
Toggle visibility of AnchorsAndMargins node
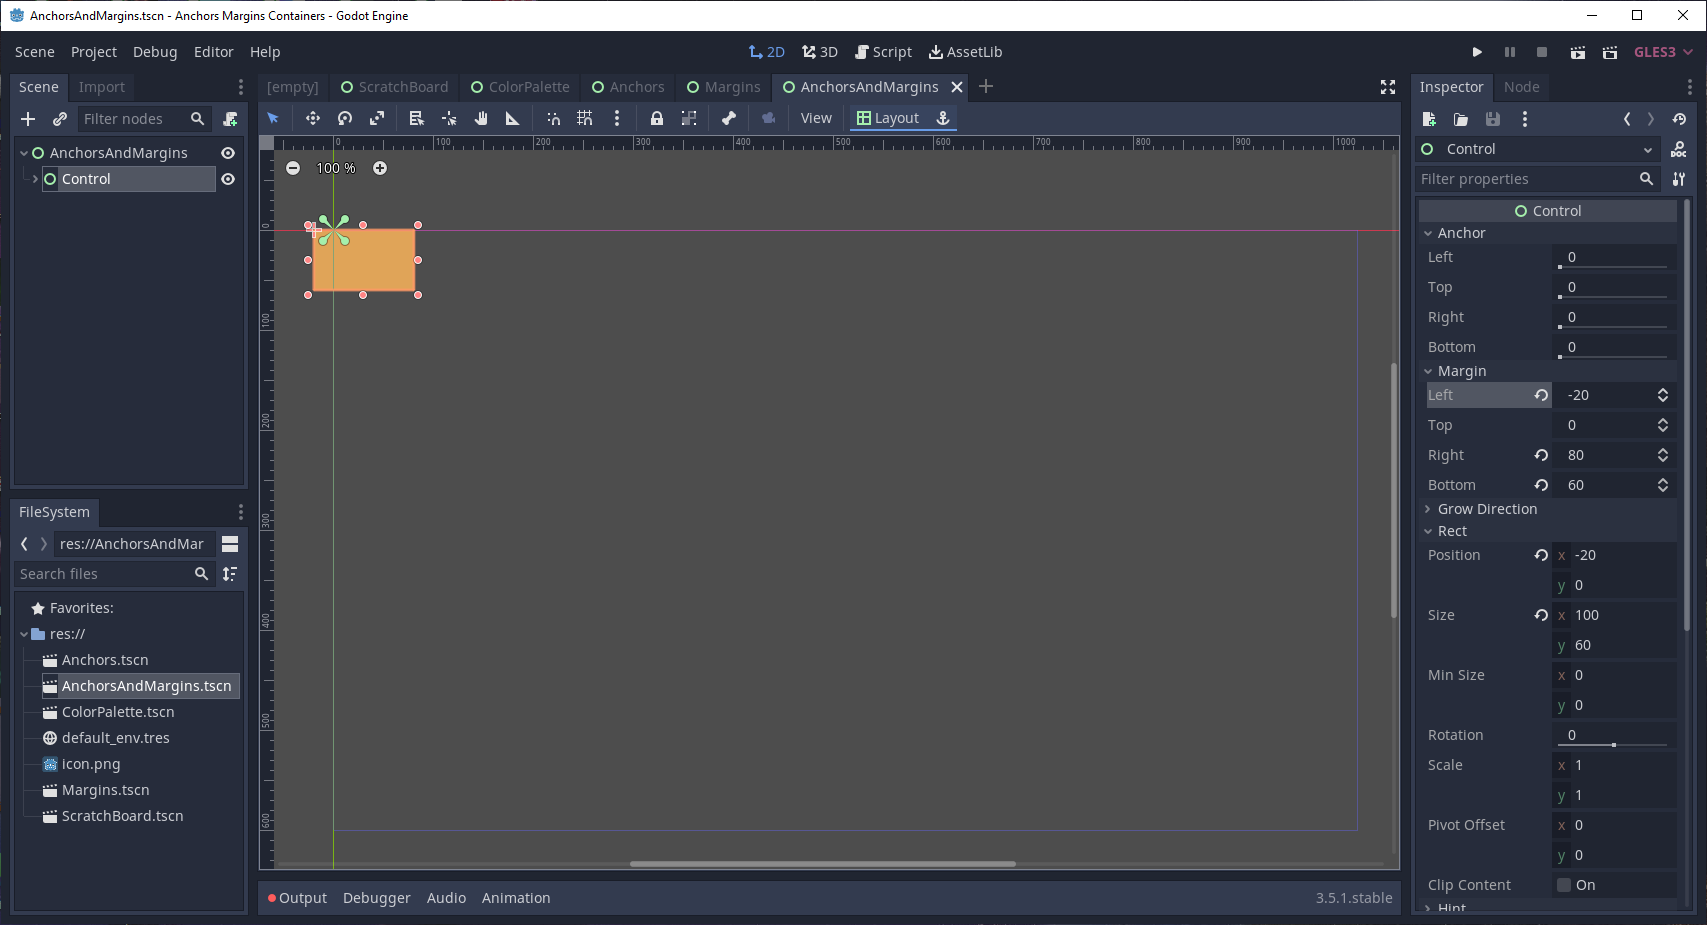[228, 153]
